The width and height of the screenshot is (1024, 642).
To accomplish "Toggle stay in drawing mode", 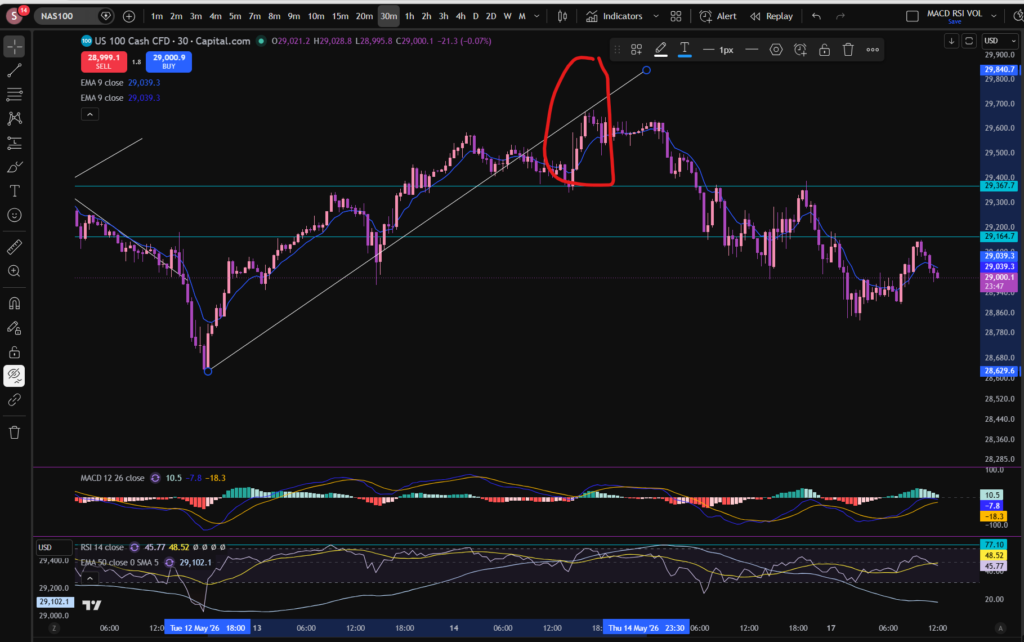I will 14,328.
